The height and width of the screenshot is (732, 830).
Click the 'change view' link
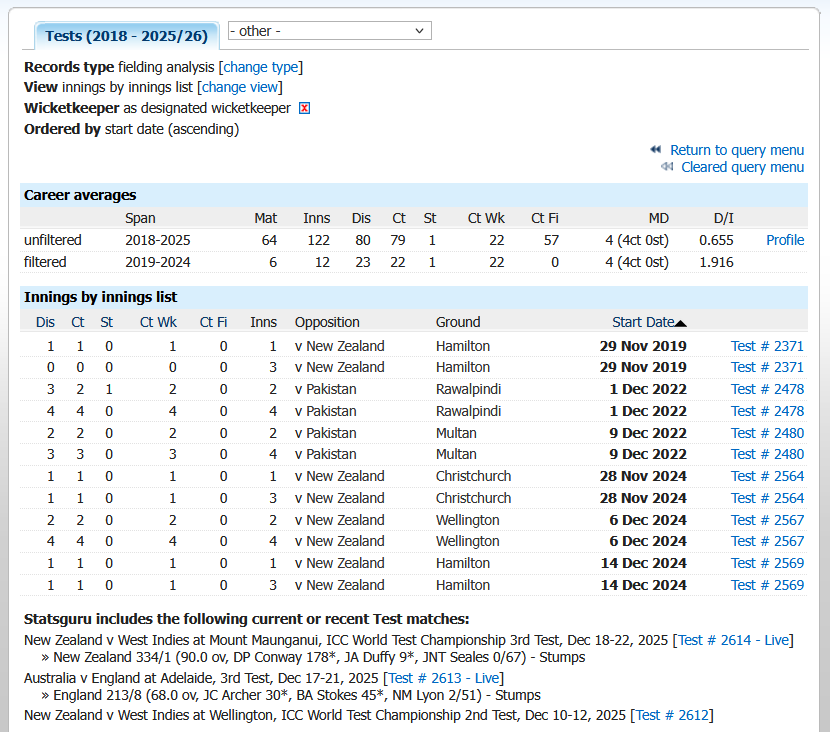pos(240,87)
